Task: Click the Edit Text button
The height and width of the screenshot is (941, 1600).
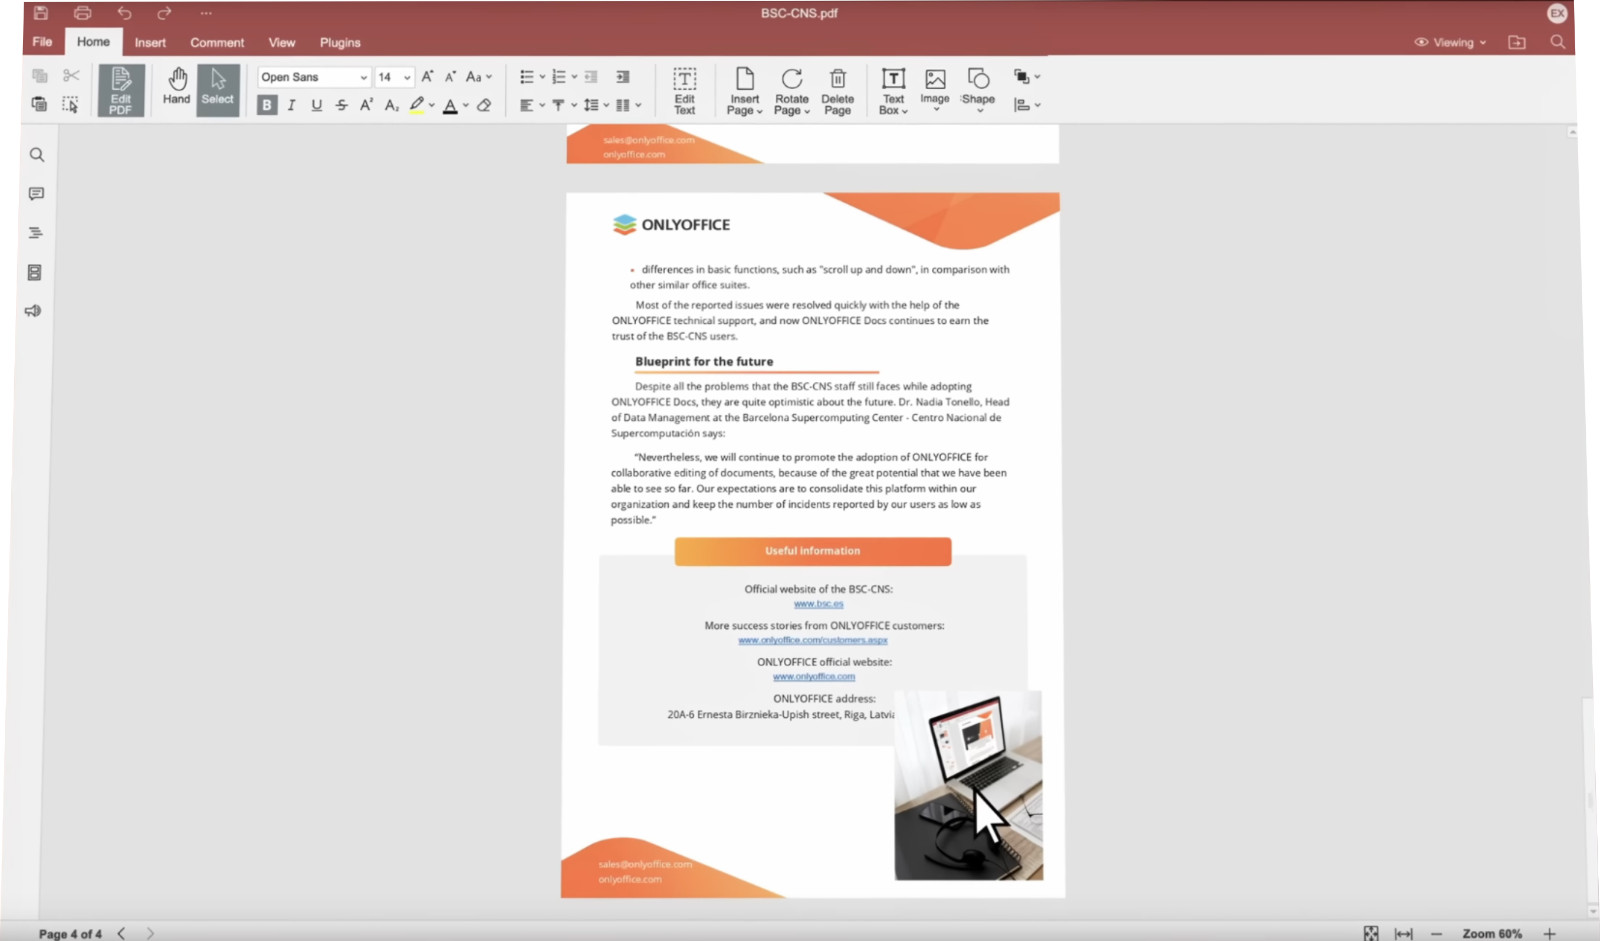Action: (x=685, y=91)
